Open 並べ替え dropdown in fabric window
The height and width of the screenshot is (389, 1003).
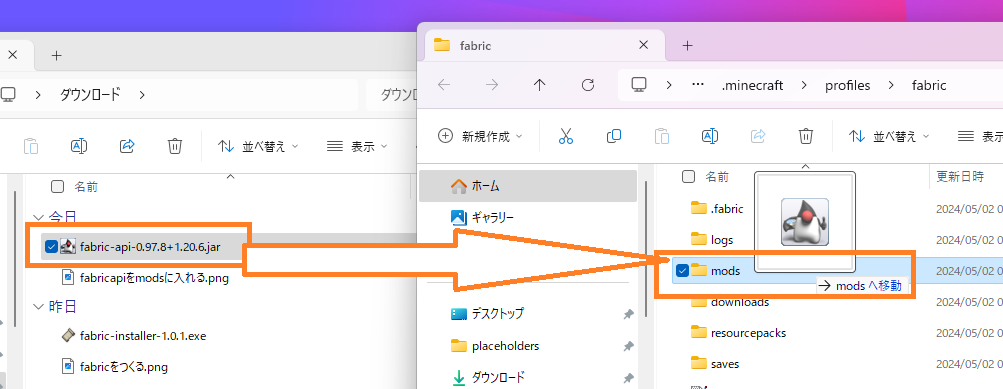point(888,136)
